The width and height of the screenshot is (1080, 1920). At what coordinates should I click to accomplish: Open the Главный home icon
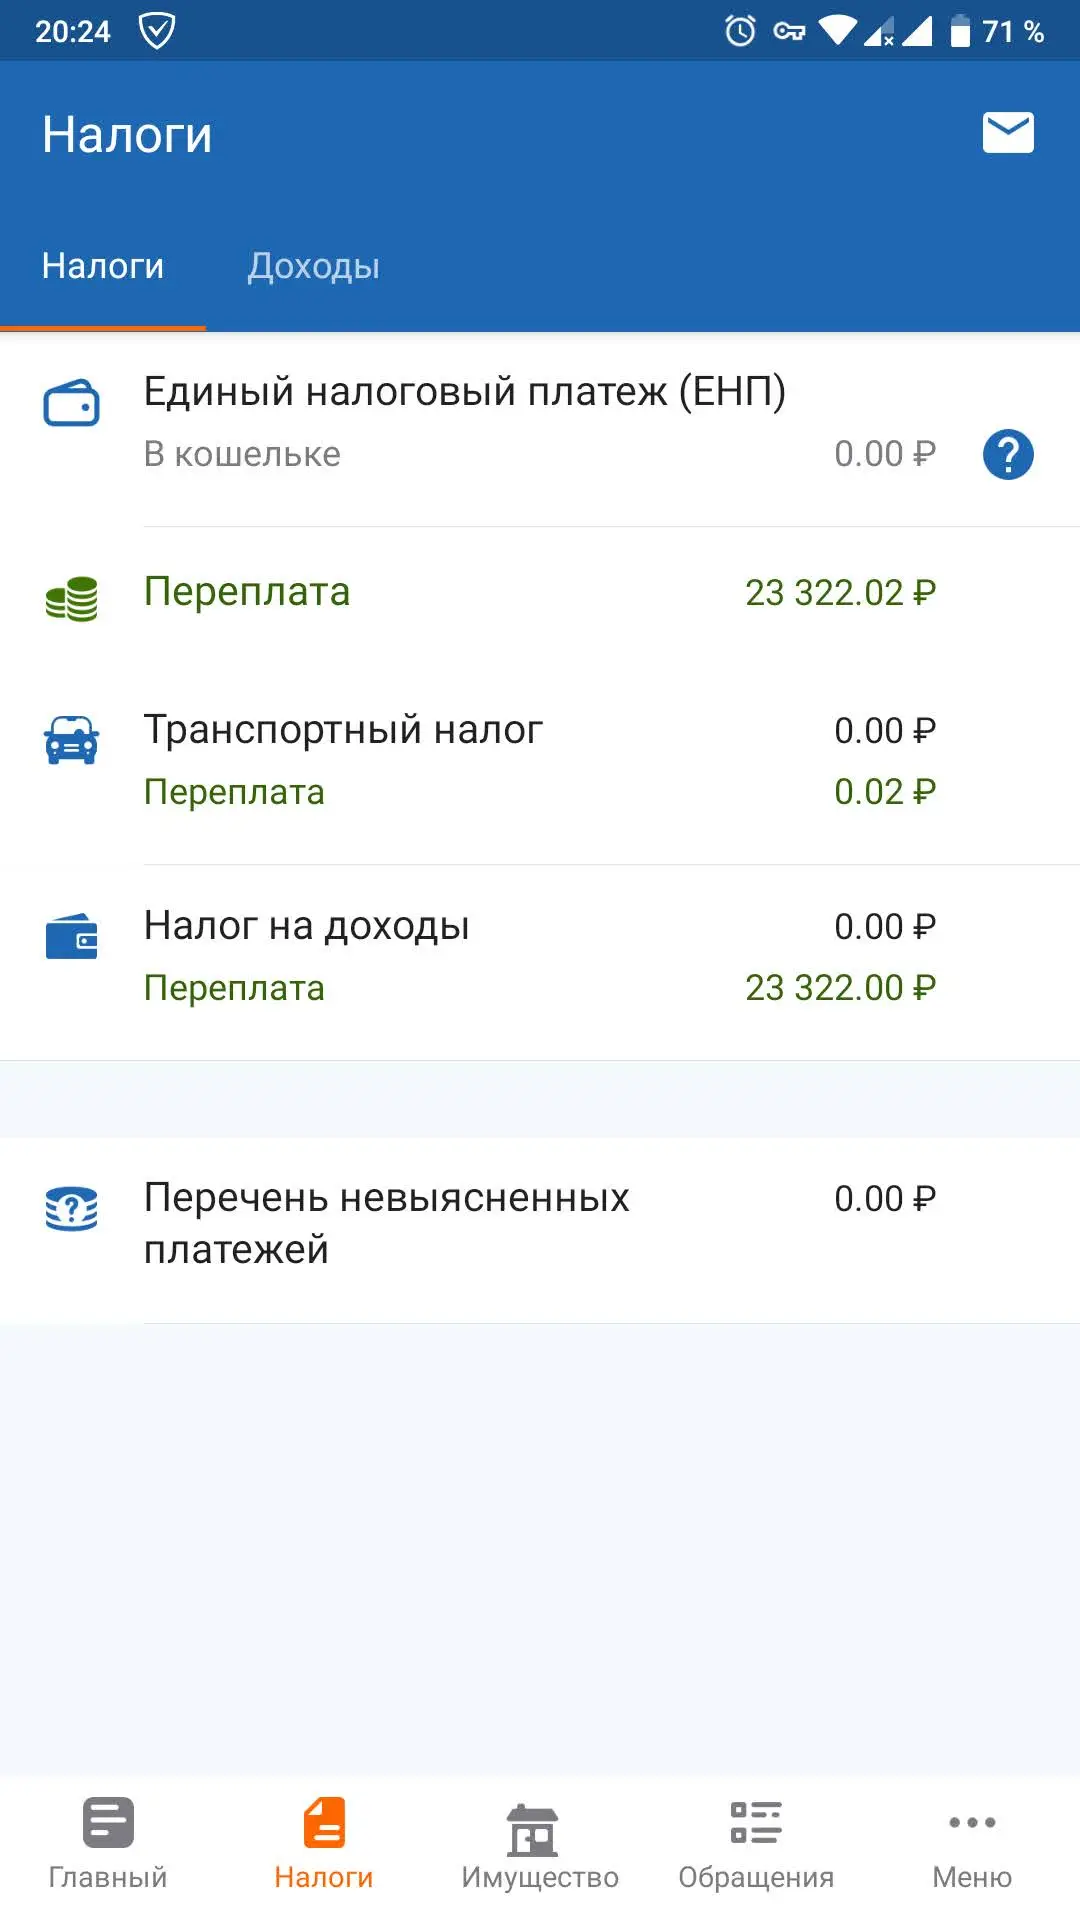[x=108, y=1822]
